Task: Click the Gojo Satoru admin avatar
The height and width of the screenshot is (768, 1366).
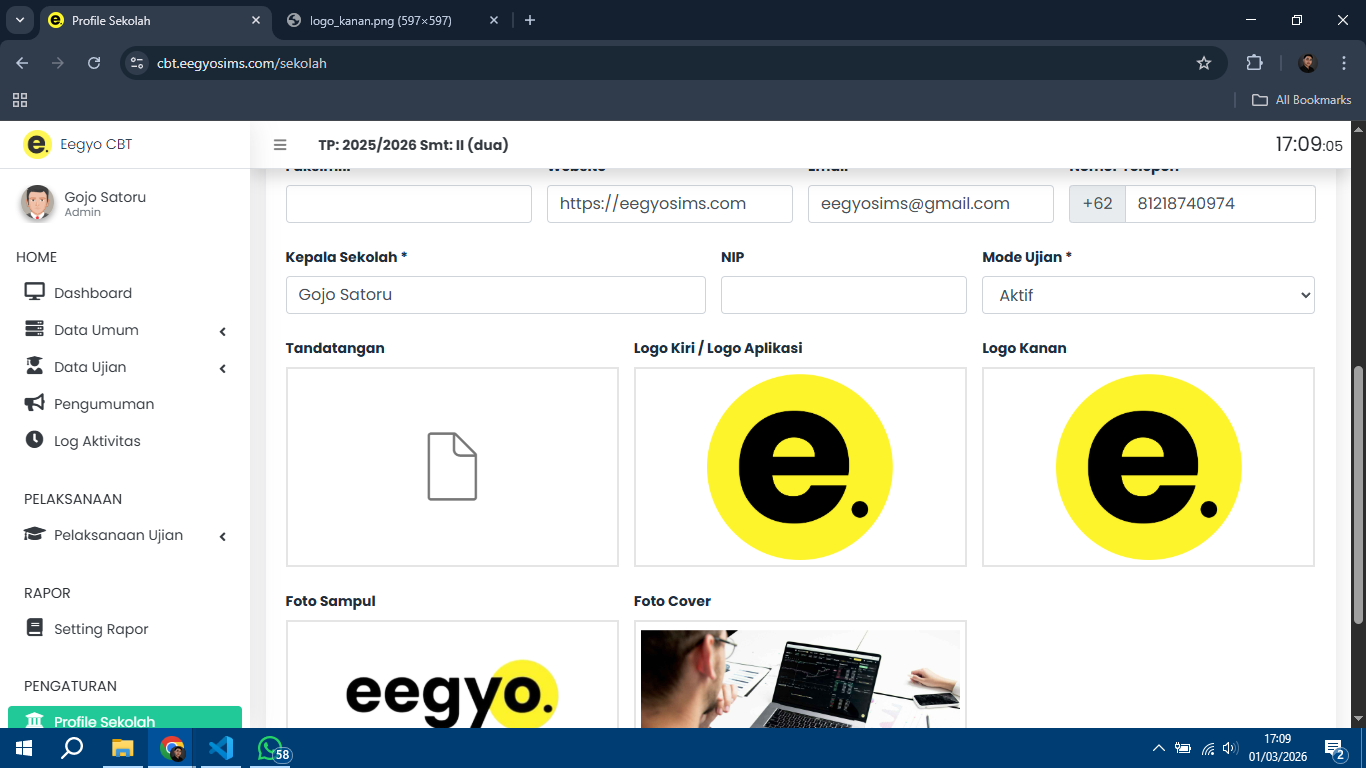Action: (x=38, y=203)
